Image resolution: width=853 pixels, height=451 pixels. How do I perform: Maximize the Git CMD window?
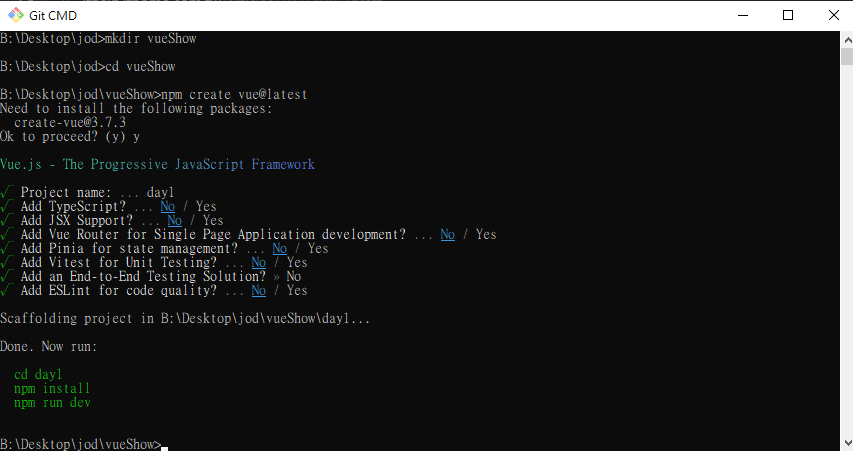[788, 15]
